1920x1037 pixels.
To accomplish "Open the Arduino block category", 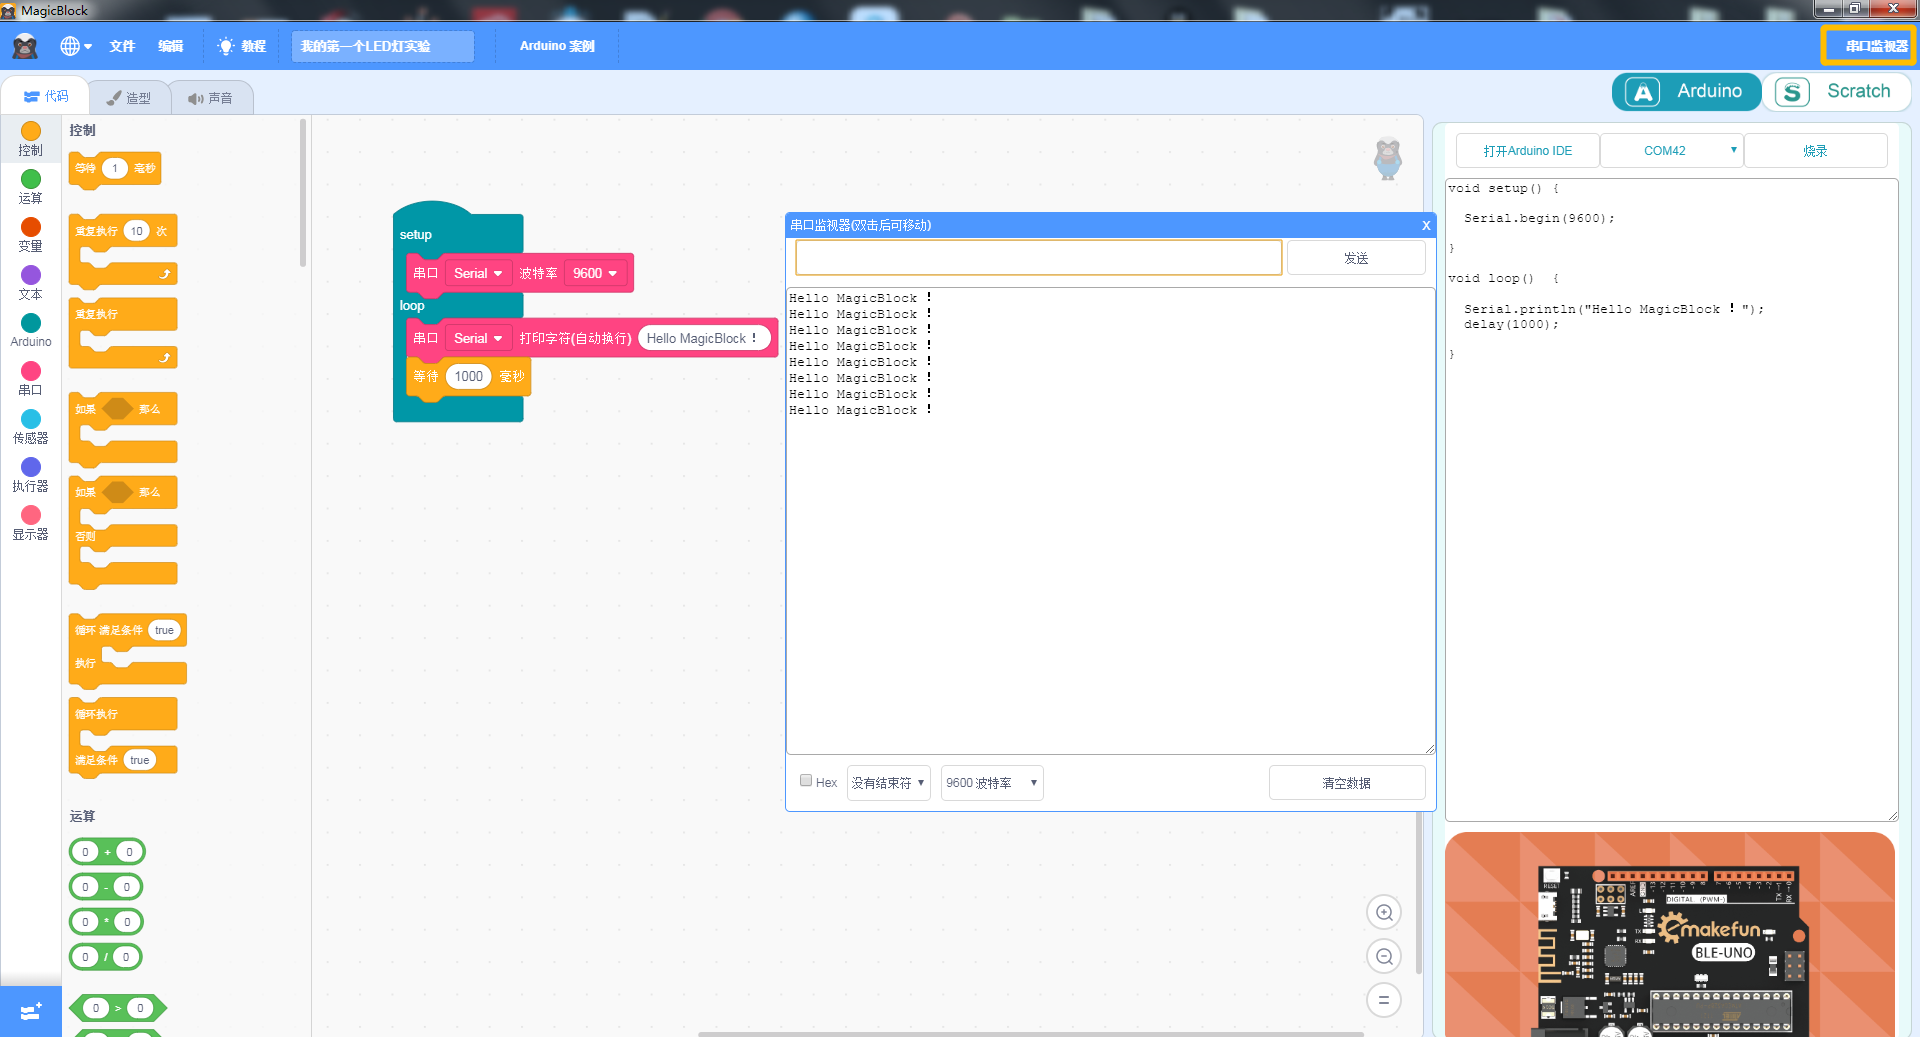I will [x=31, y=331].
